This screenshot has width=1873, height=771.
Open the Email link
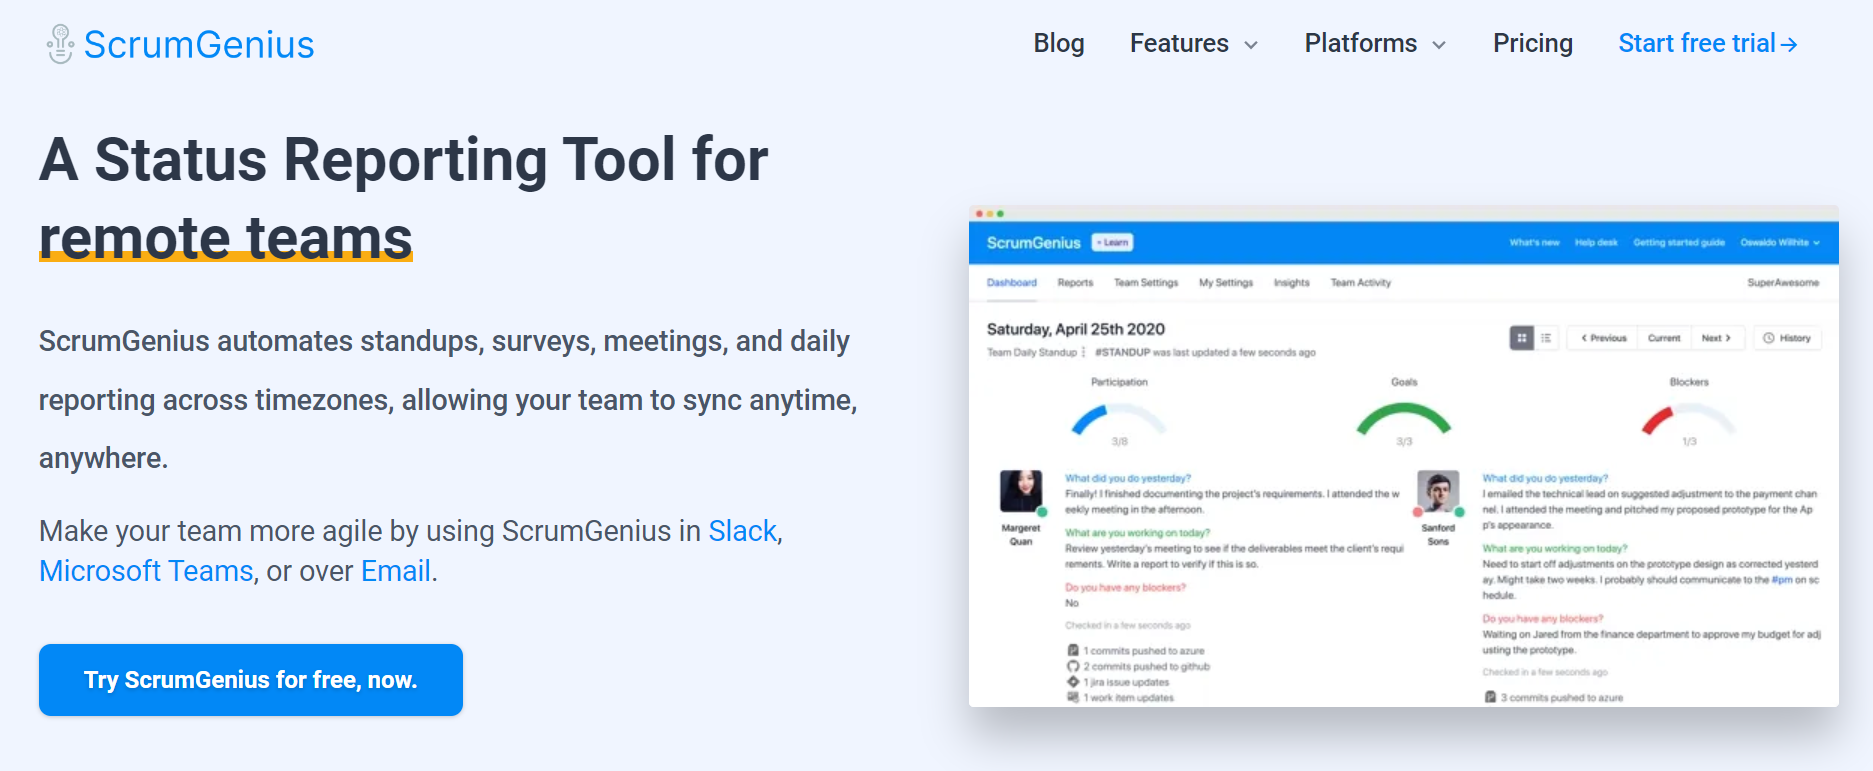[396, 571]
